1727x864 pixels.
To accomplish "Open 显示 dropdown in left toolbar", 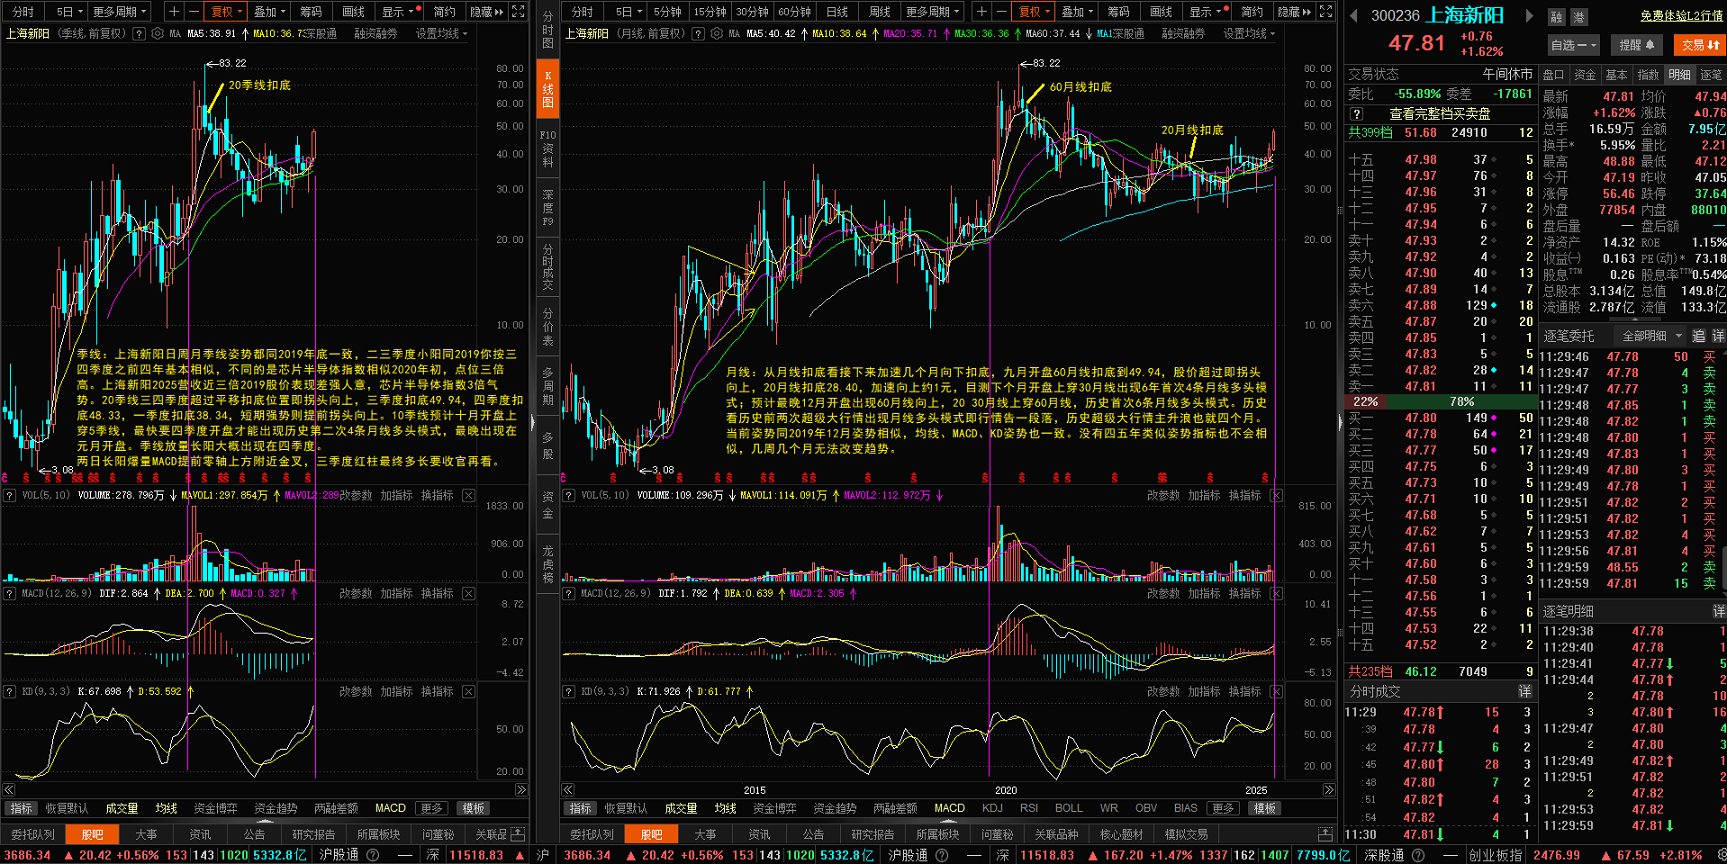I will click(x=397, y=11).
